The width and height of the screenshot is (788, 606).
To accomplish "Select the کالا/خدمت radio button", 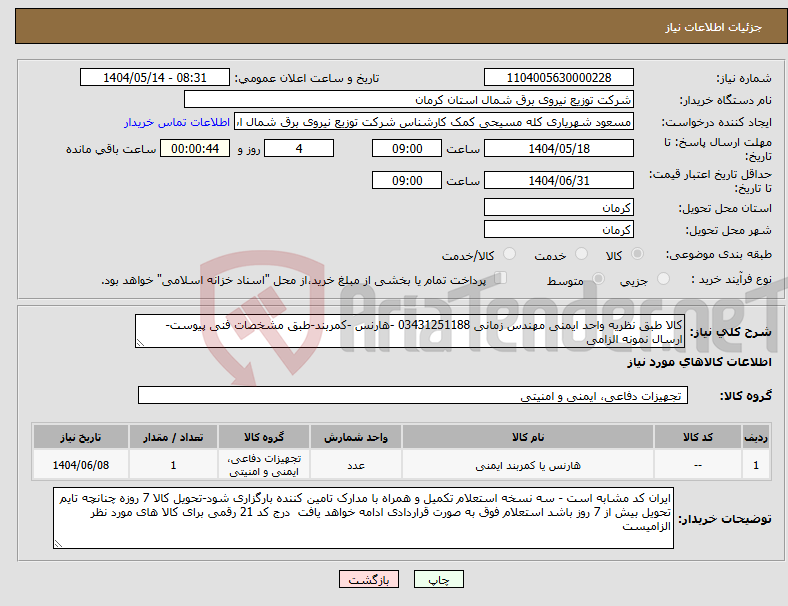I will (x=509, y=254).
